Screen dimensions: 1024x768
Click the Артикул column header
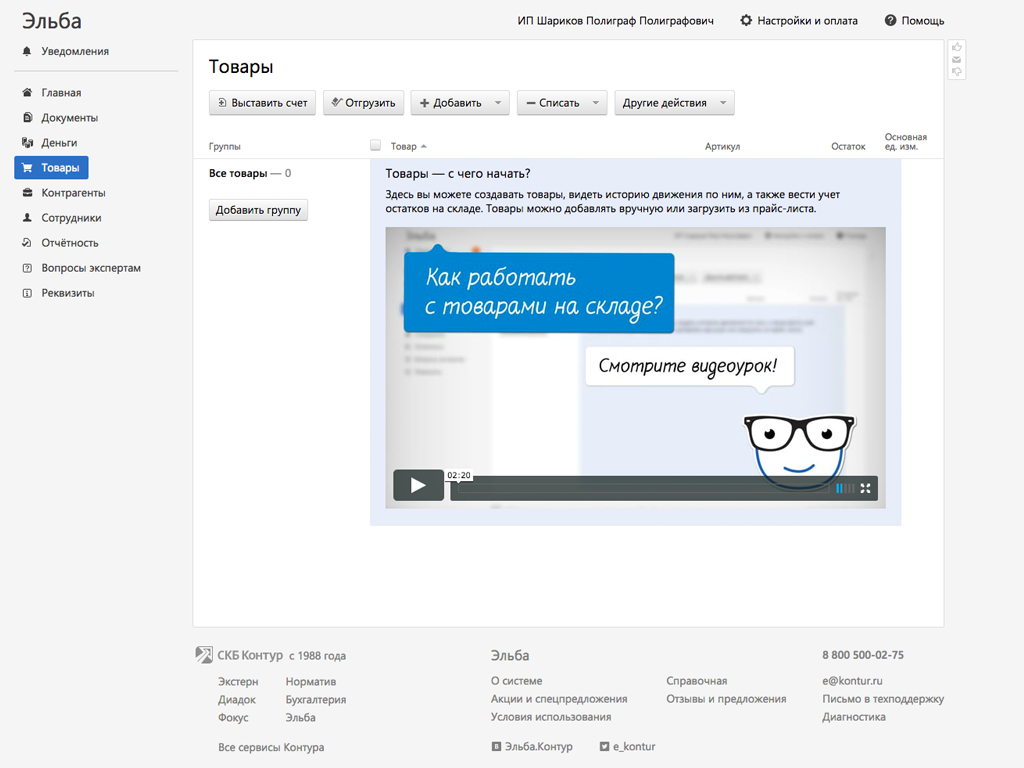pyautogui.click(x=722, y=146)
